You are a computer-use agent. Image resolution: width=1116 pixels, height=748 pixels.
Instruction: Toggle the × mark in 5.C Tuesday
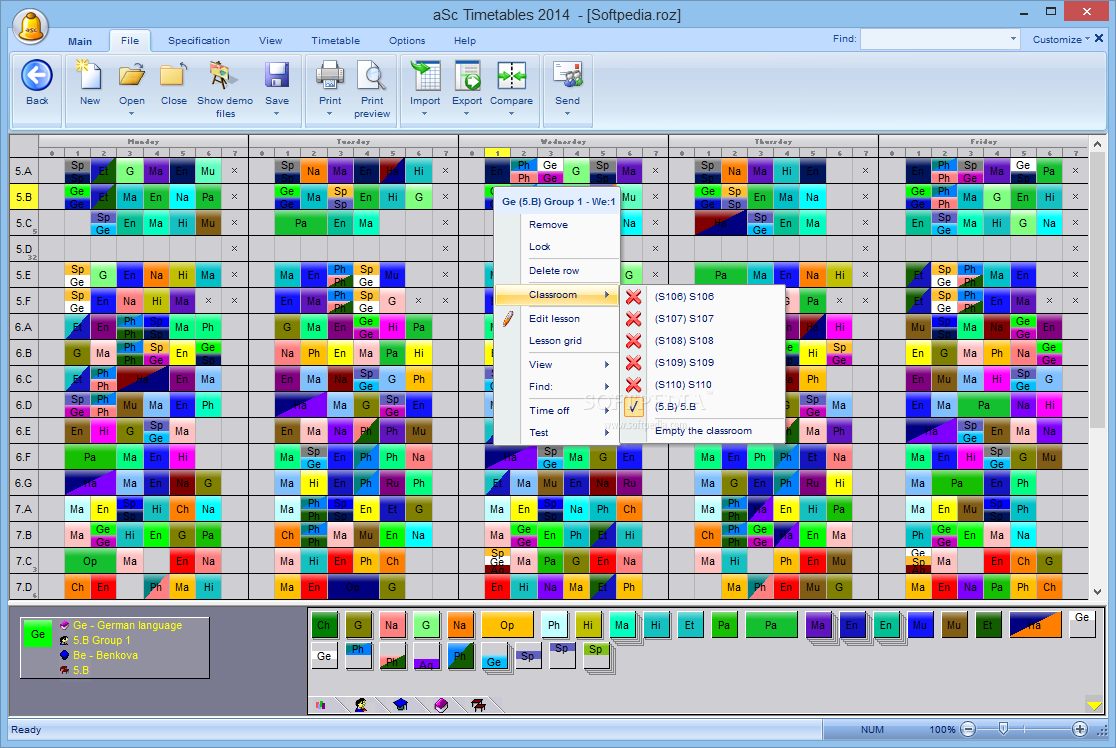pyautogui.click(x=446, y=223)
